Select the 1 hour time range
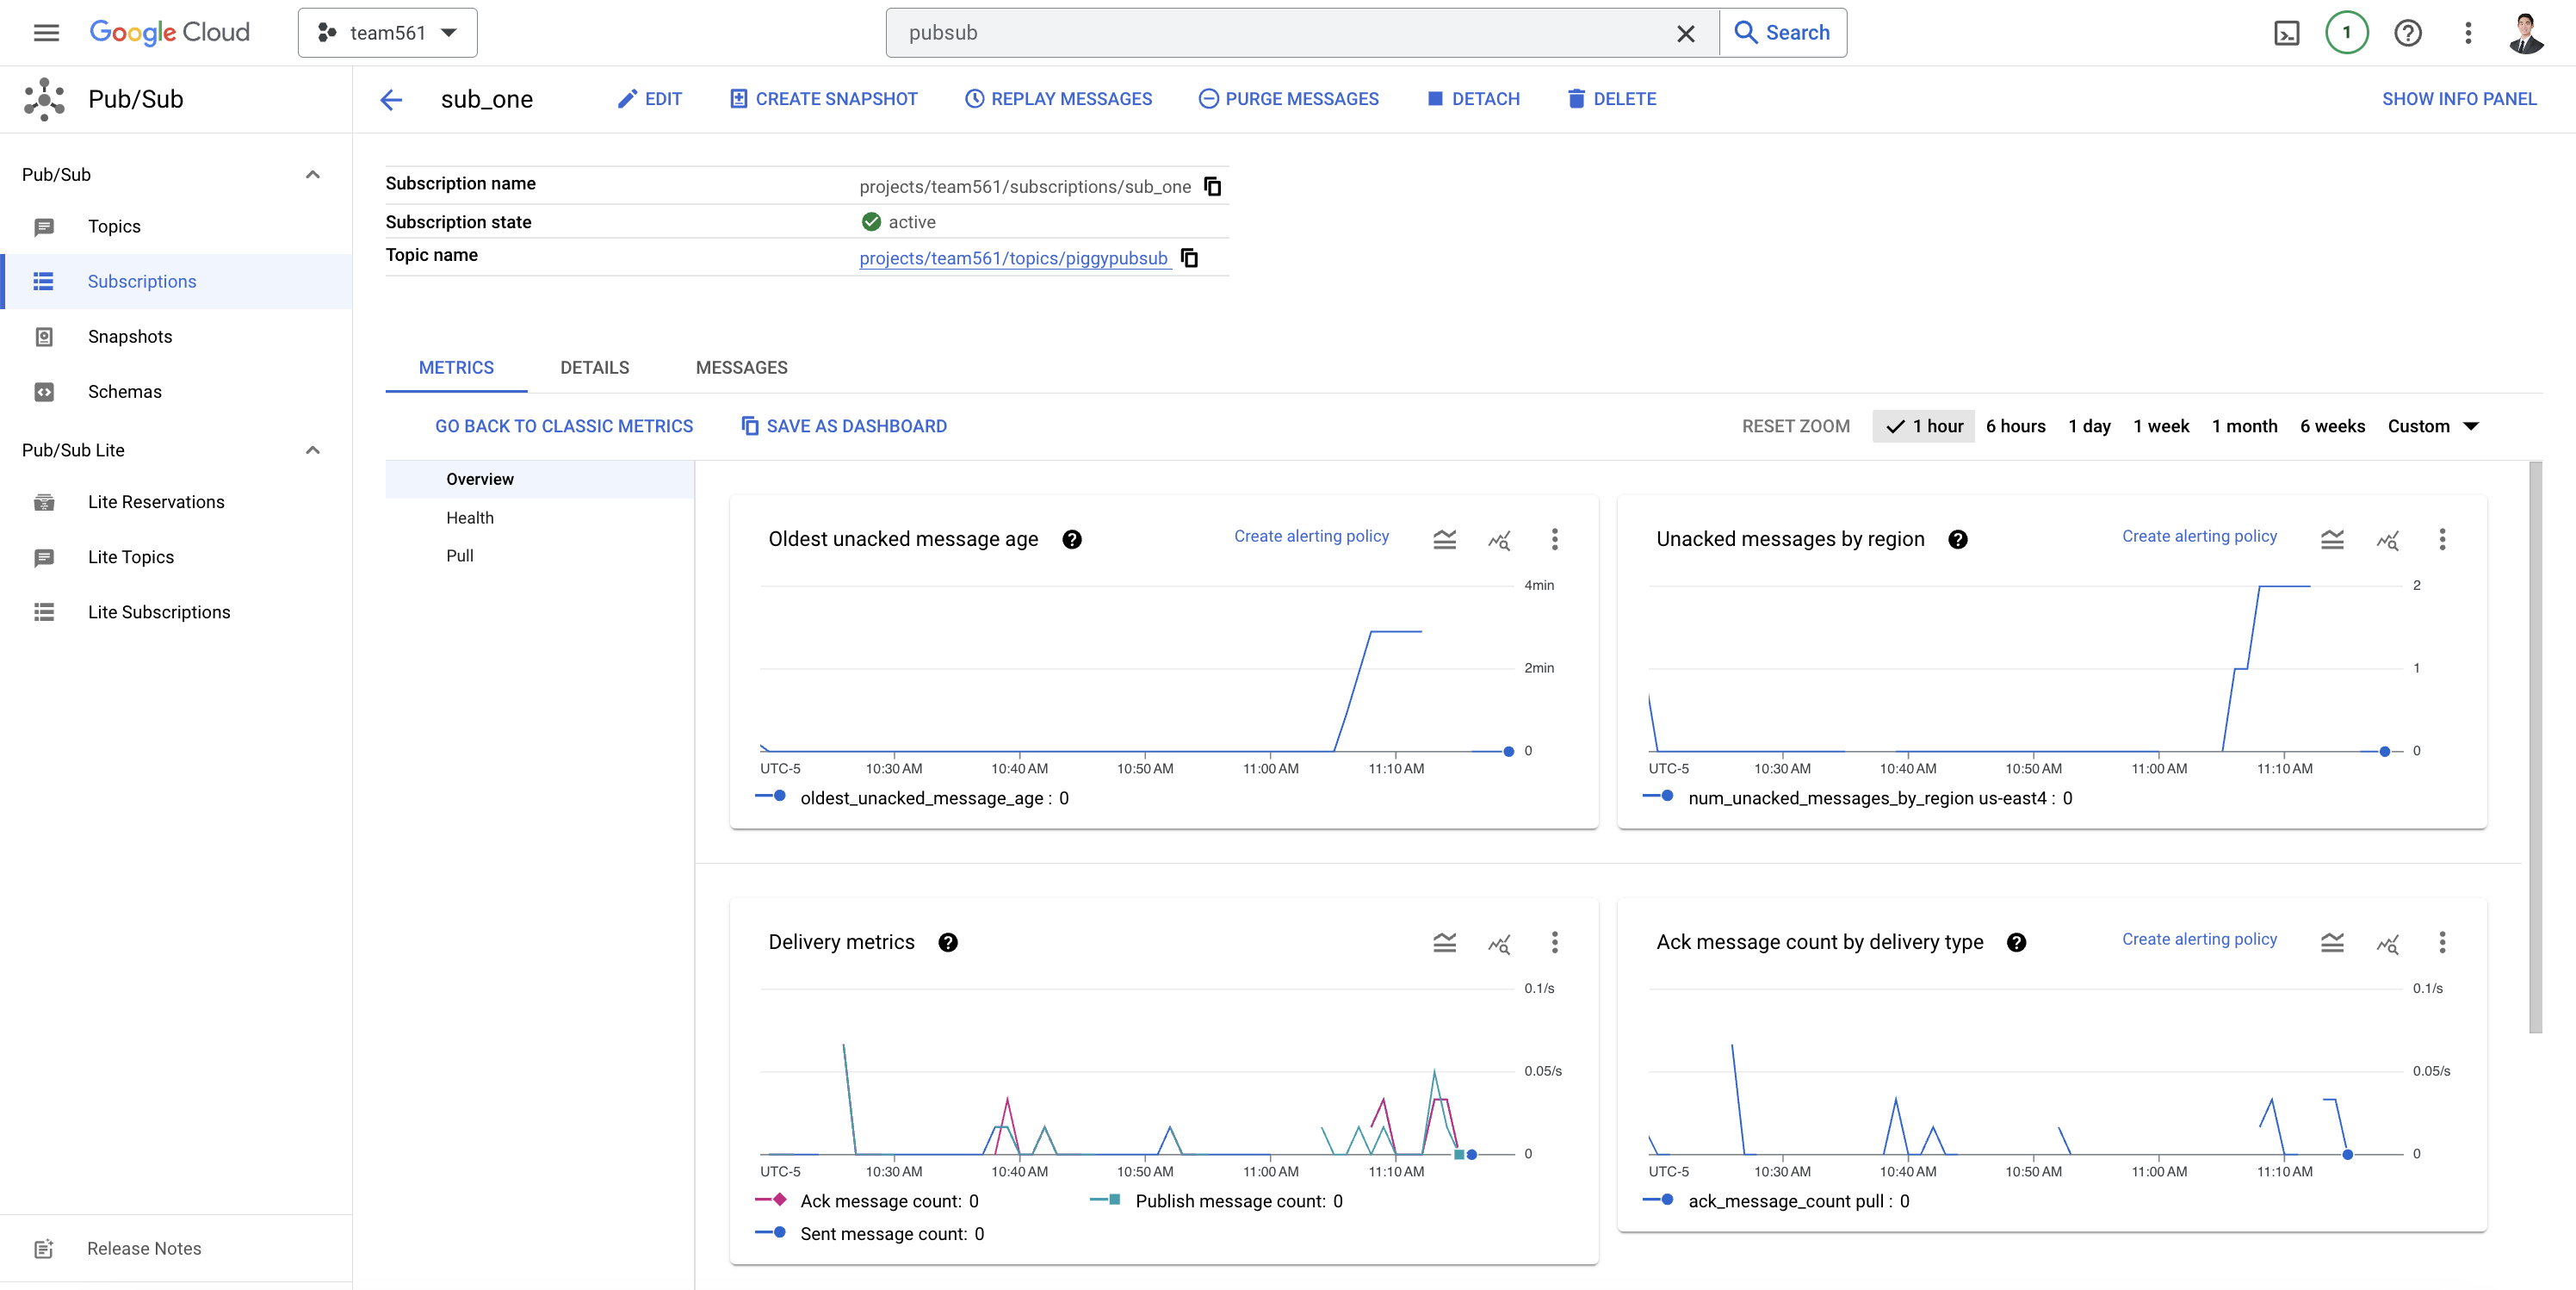The width and height of the screenshot is (2576, 1290). coord(1924,426)
